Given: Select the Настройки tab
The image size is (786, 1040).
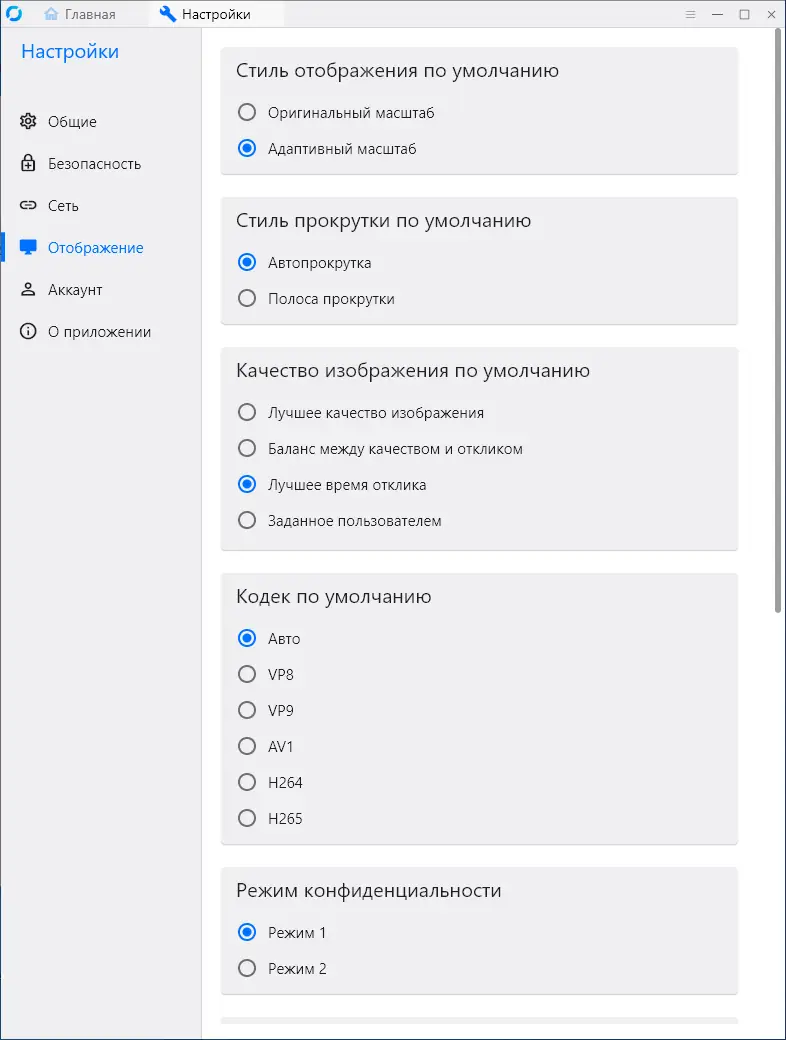Looking at the screenshot, I should [205, 14].
